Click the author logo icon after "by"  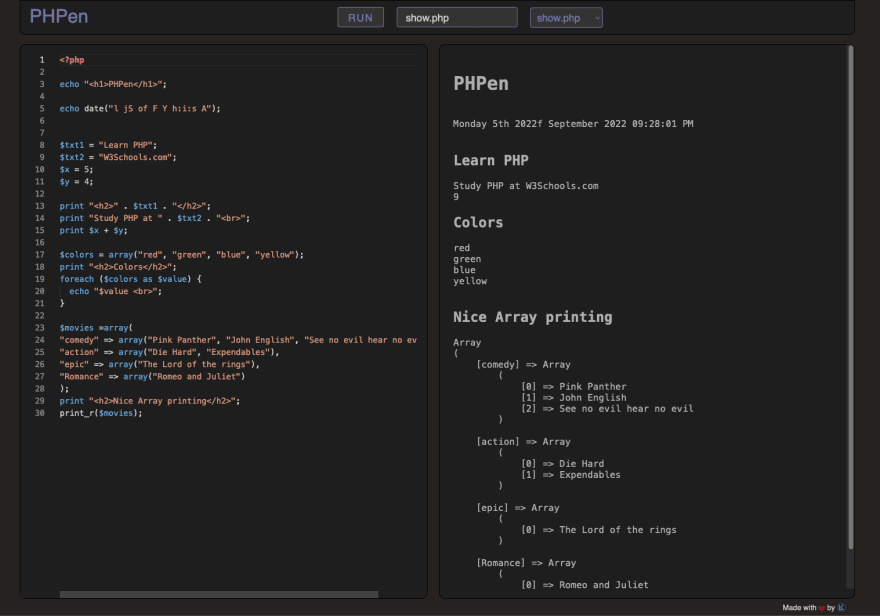[841, 608]
